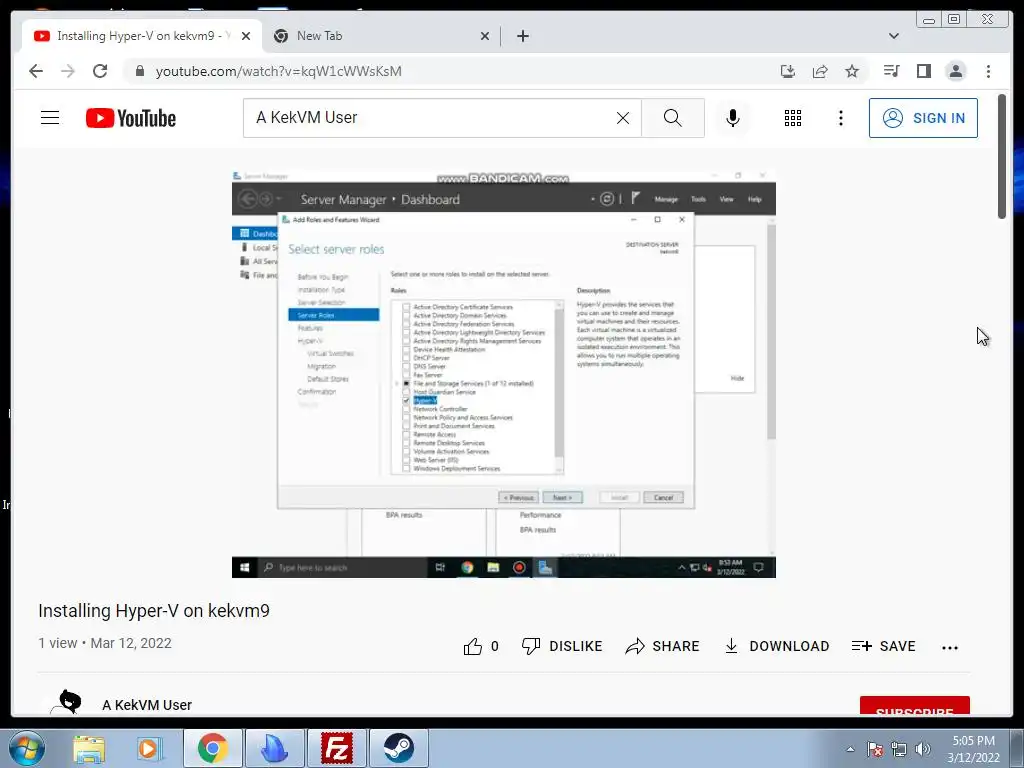
Task: Reload the YouTube page
Action: (x=100, y=71)
